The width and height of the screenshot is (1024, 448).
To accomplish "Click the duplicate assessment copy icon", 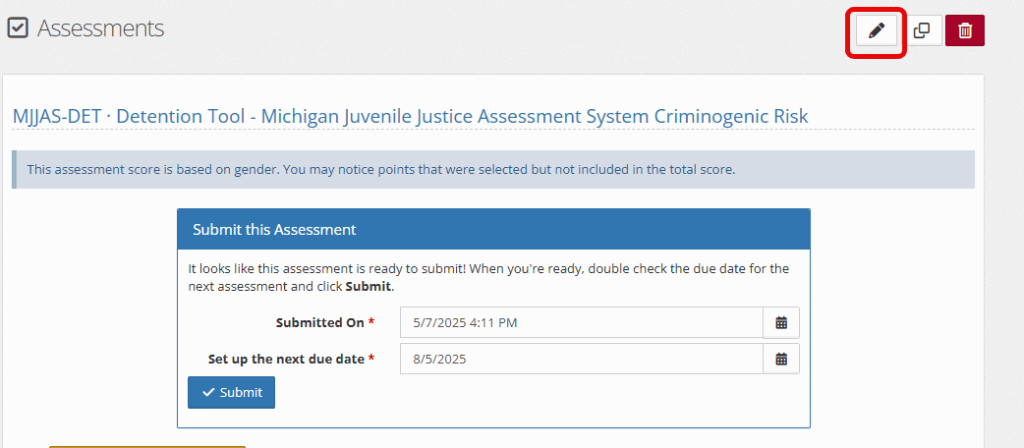I will tap(921, 31).
